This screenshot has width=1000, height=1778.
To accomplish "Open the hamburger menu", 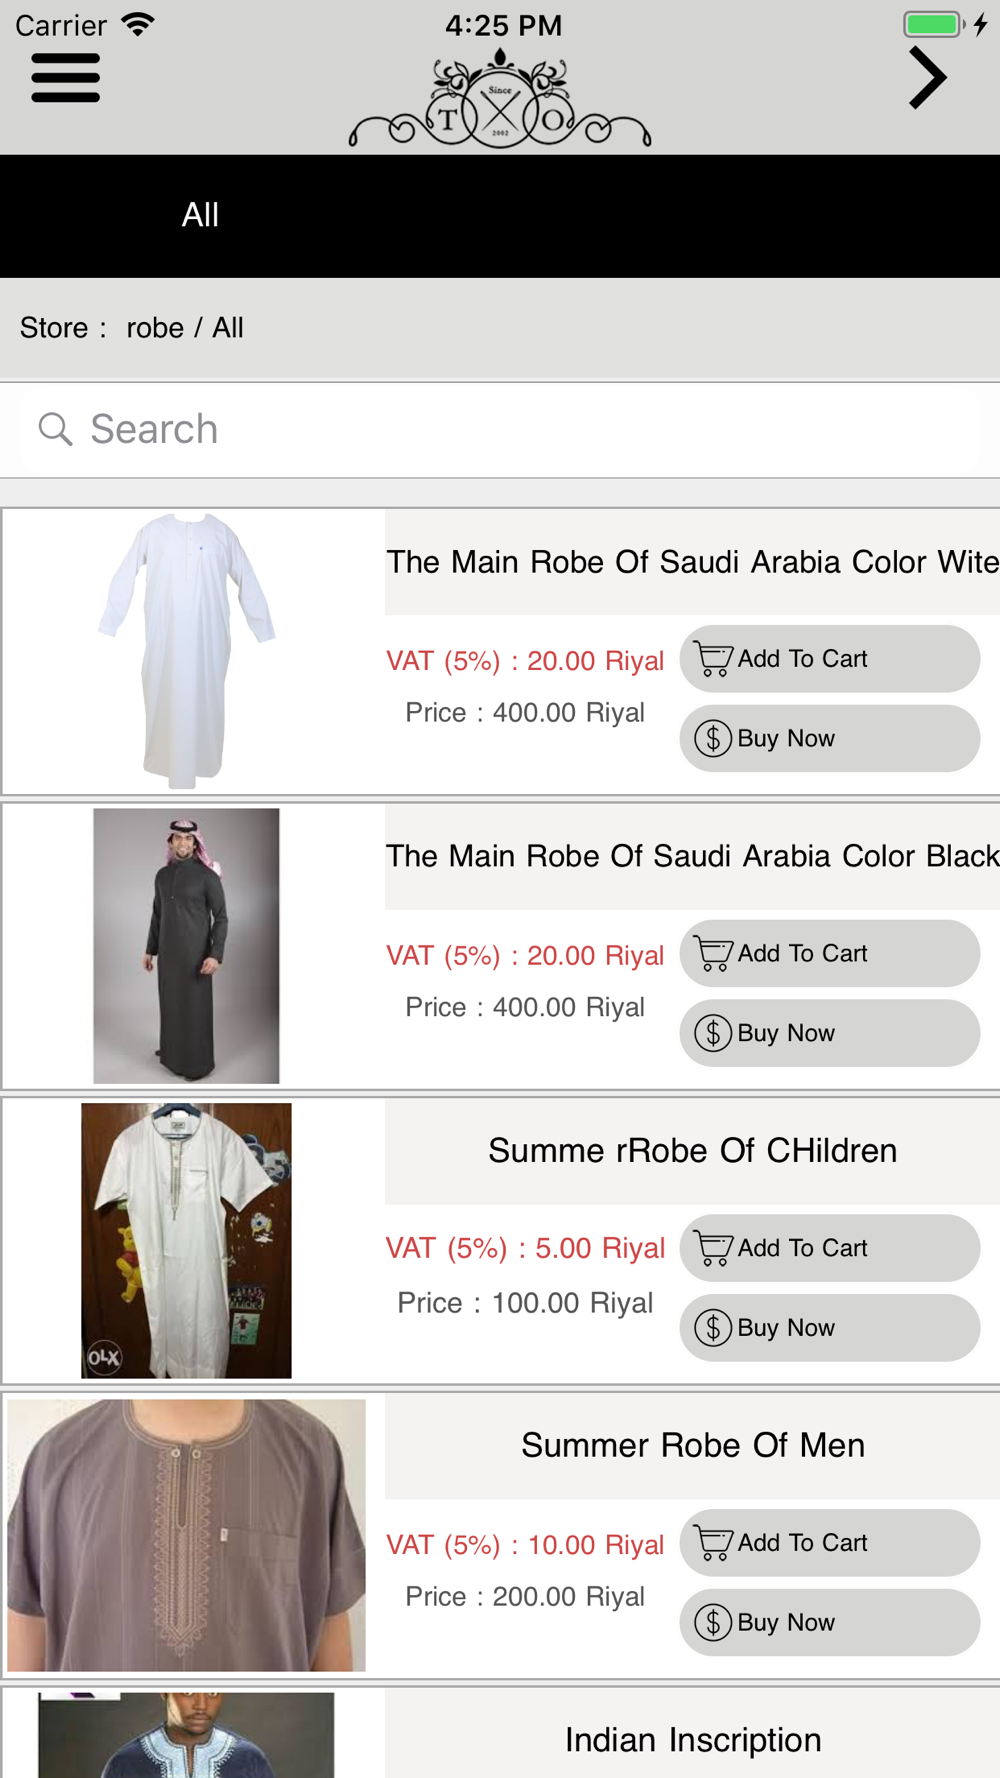I will click(x=65, y=78).
